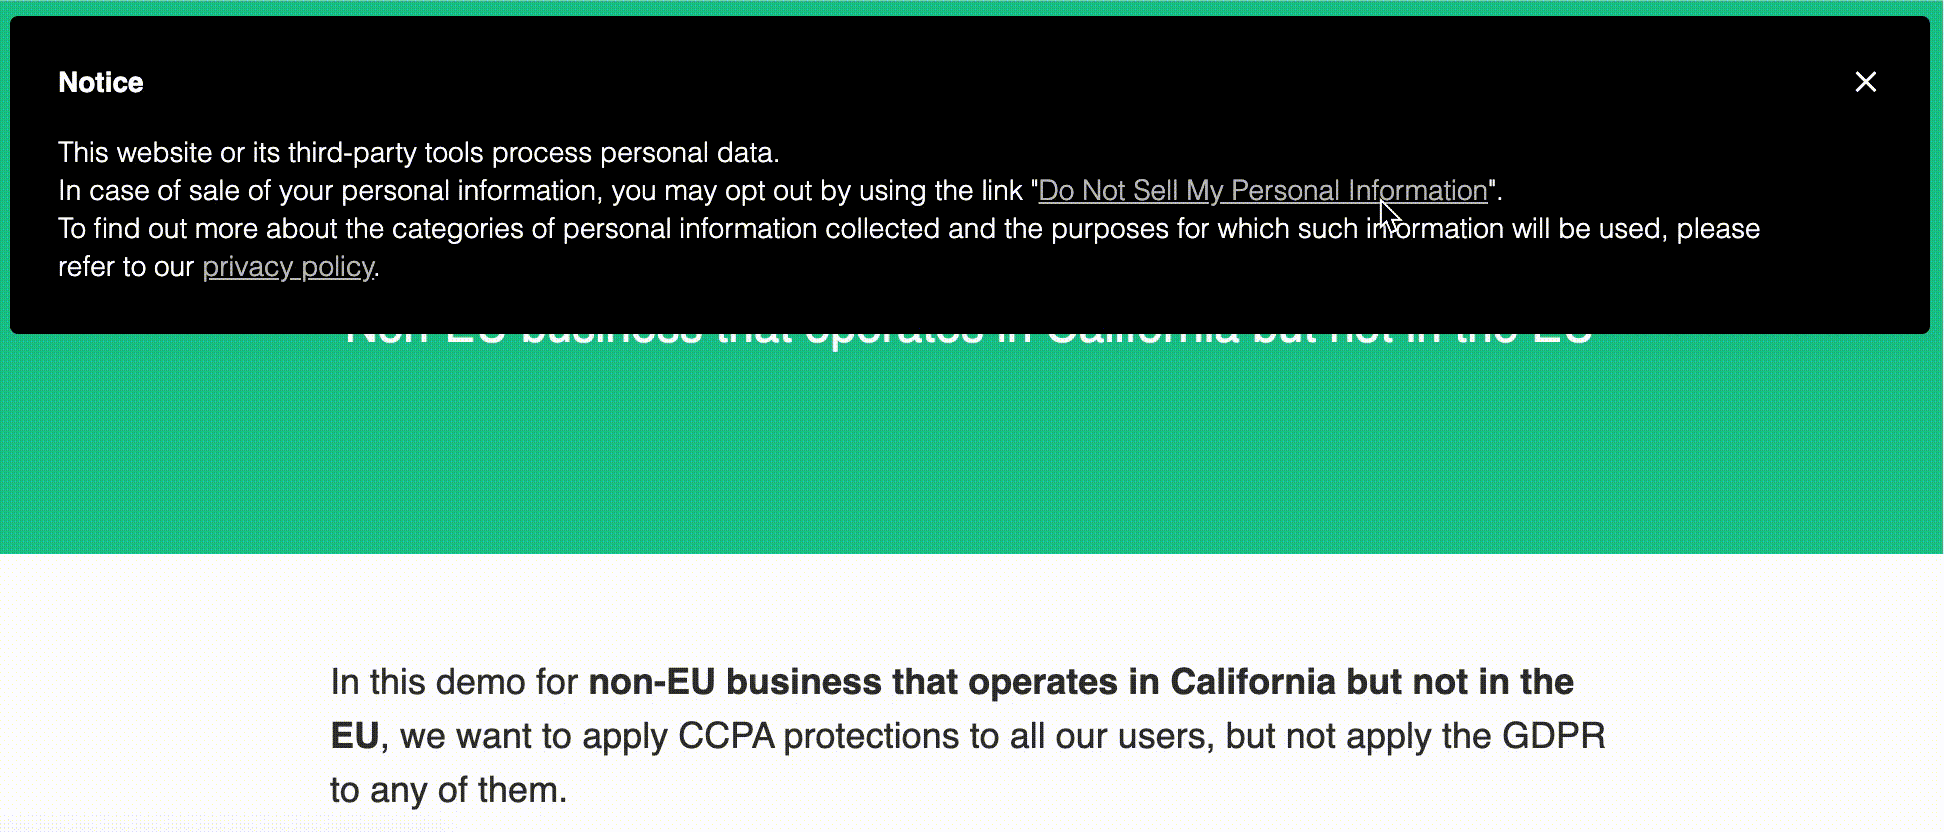Screen dimensions: 1944x832
Task: Click the text mentioning personal information categories
Action: click(700, 228)
